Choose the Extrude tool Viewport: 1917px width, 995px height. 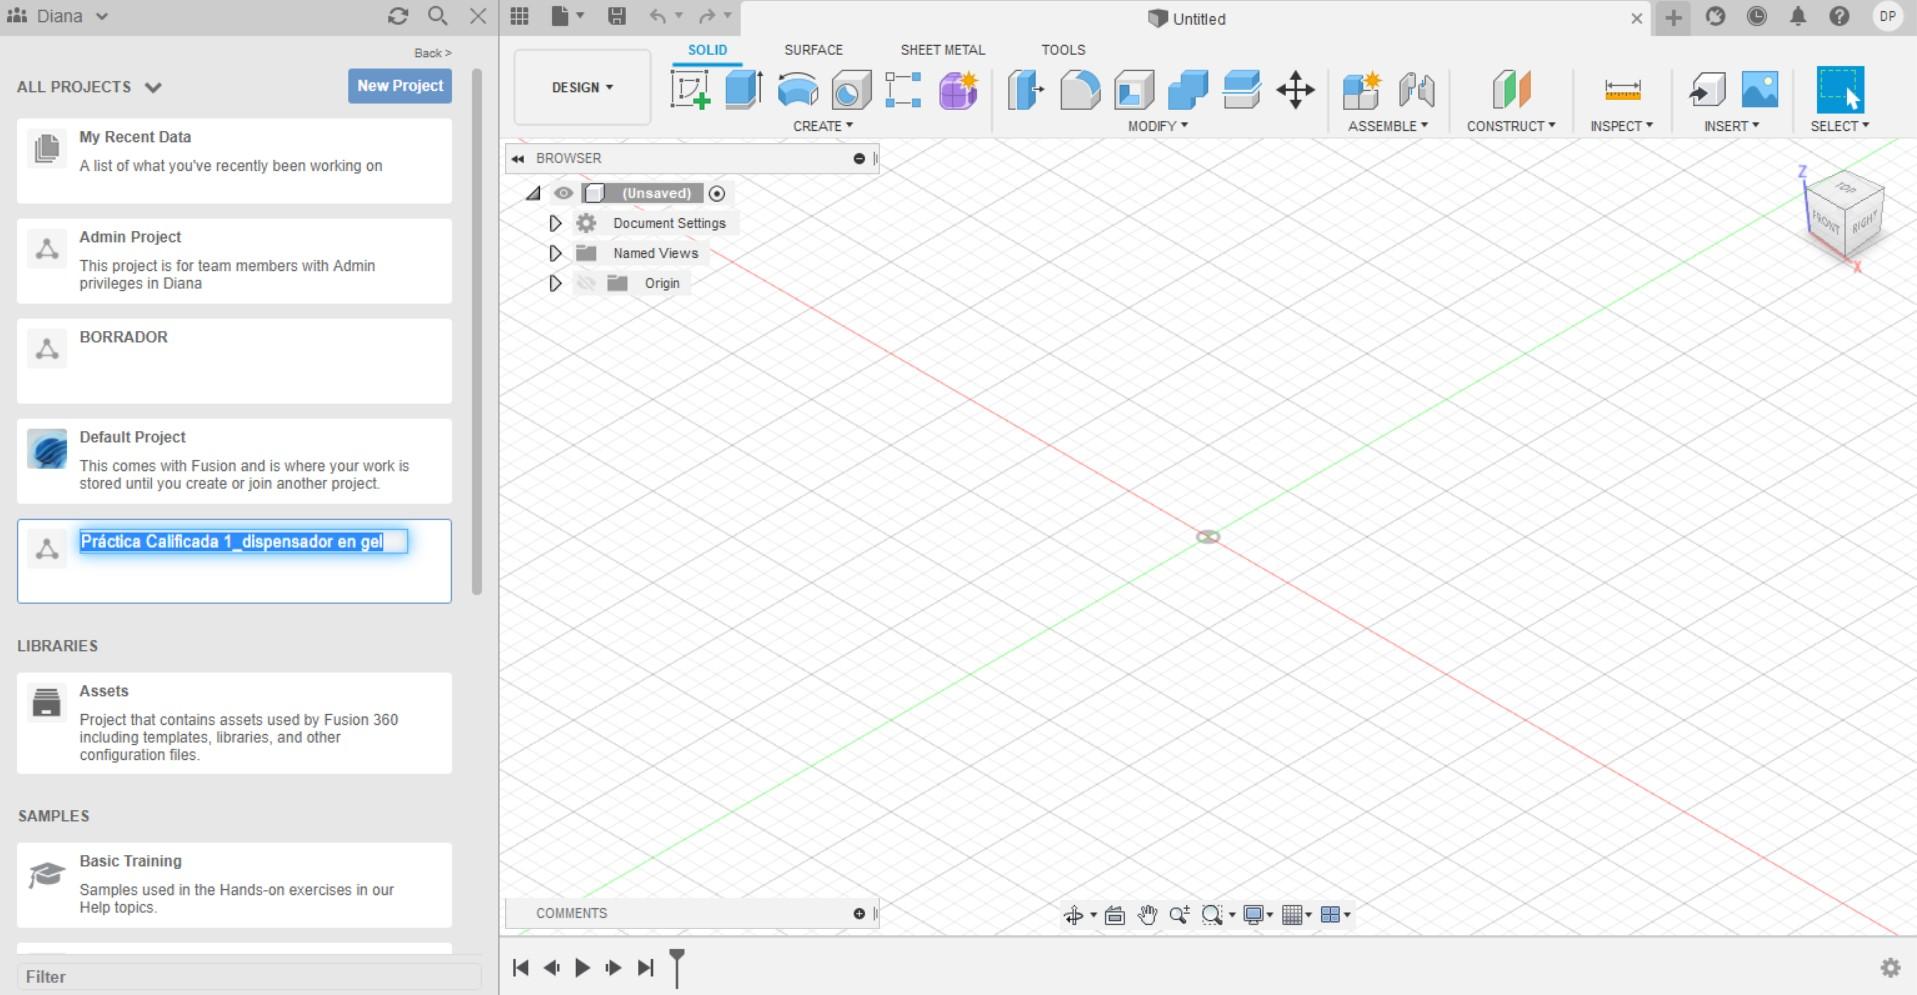coord(743,90)
